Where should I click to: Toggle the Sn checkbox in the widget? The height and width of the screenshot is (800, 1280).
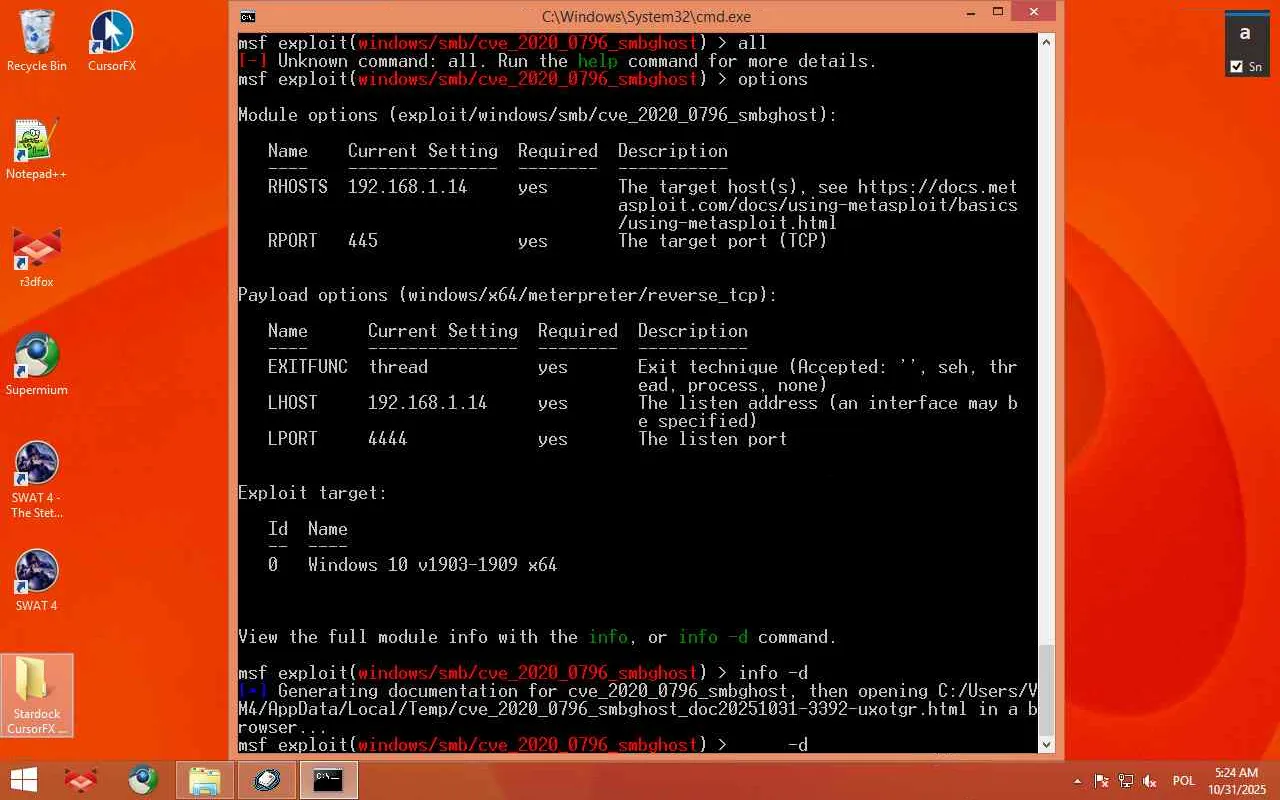(1237, 66)
